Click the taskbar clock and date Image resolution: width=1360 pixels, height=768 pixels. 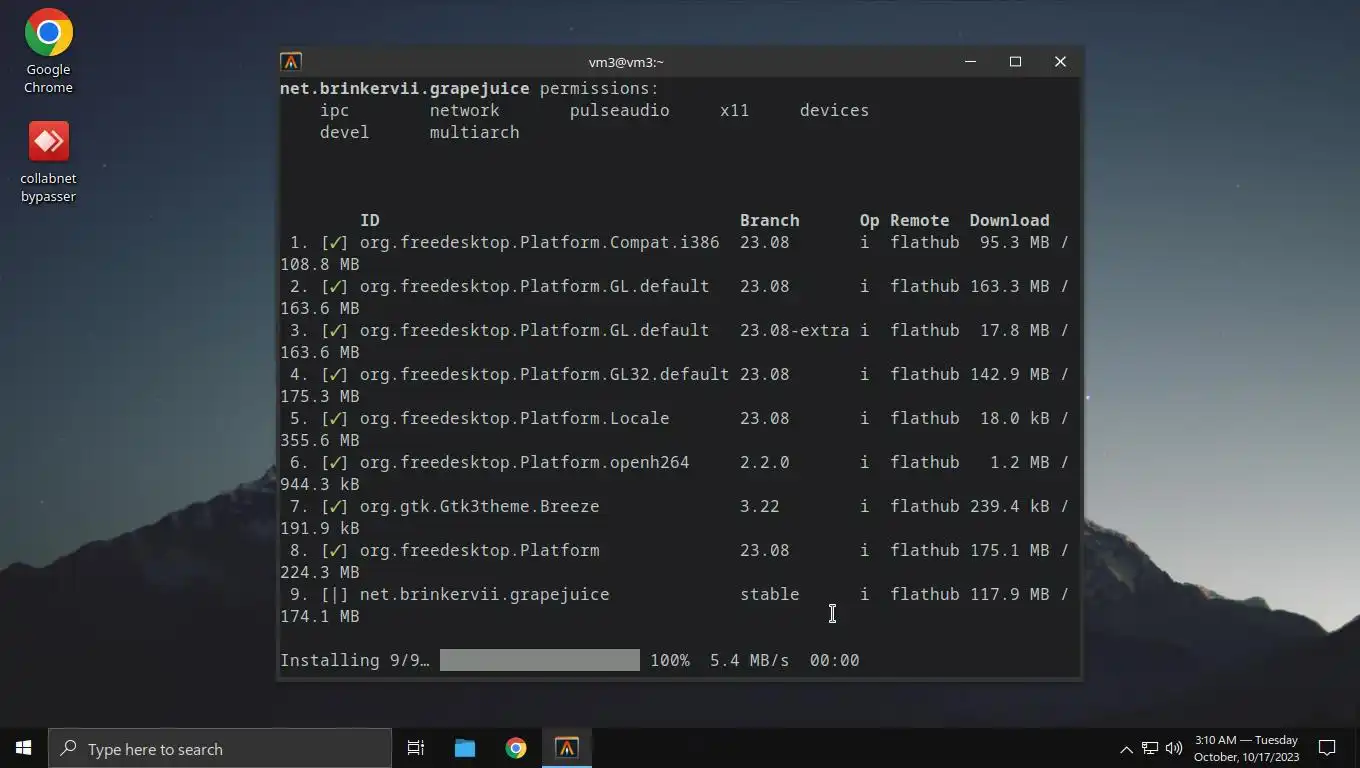pos(1246,748)
